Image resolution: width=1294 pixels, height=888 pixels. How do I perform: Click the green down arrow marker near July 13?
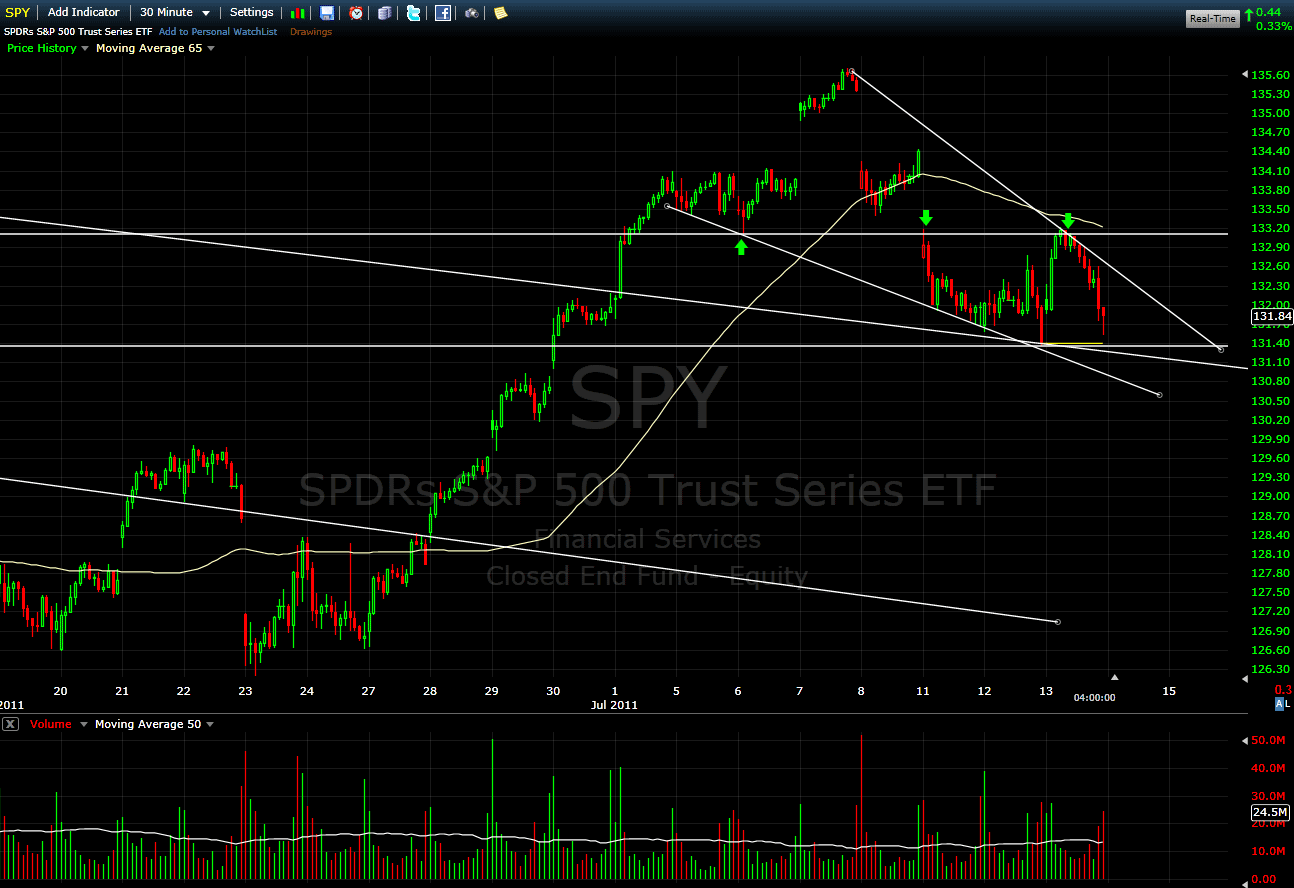pos(1068,220)
